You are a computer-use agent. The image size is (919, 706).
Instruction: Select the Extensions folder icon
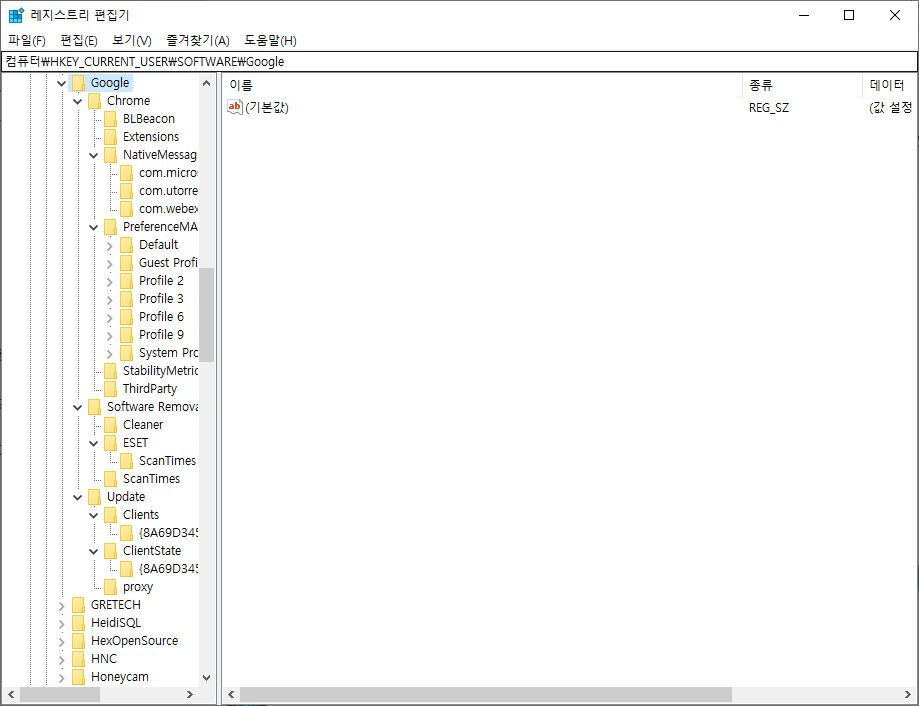tap(110, 137)
